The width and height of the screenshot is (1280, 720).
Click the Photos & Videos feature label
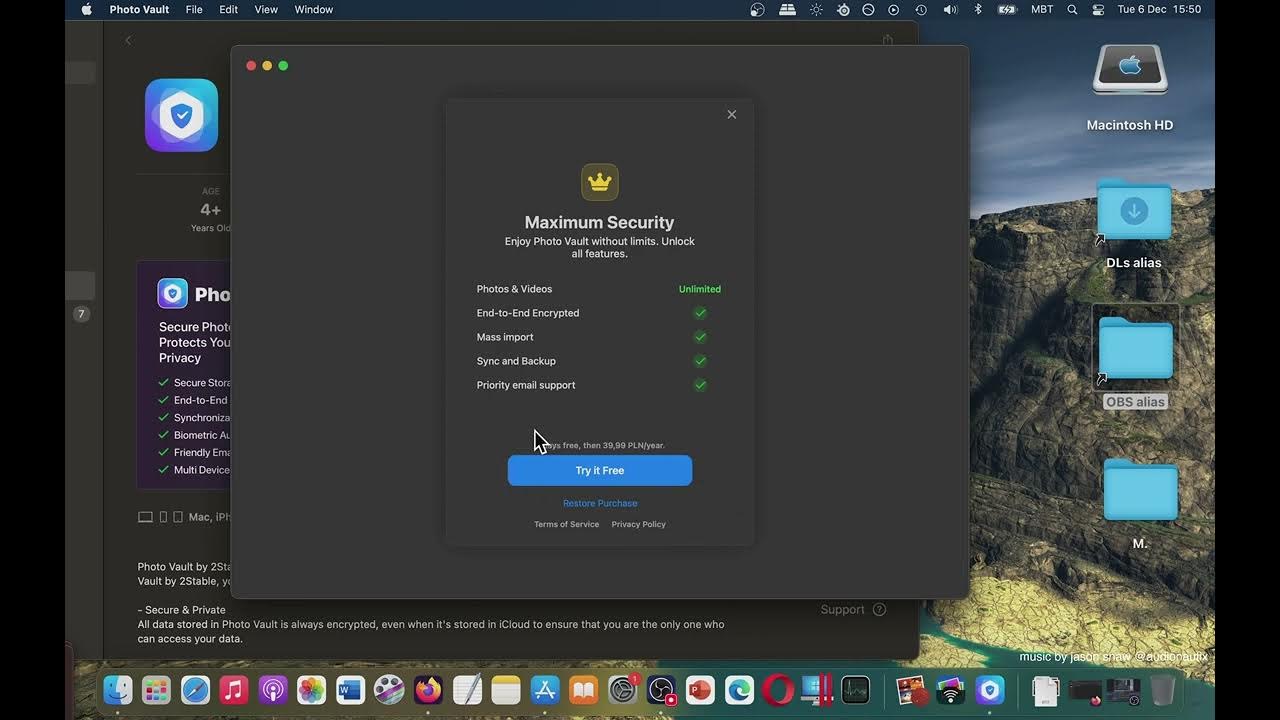514,289
